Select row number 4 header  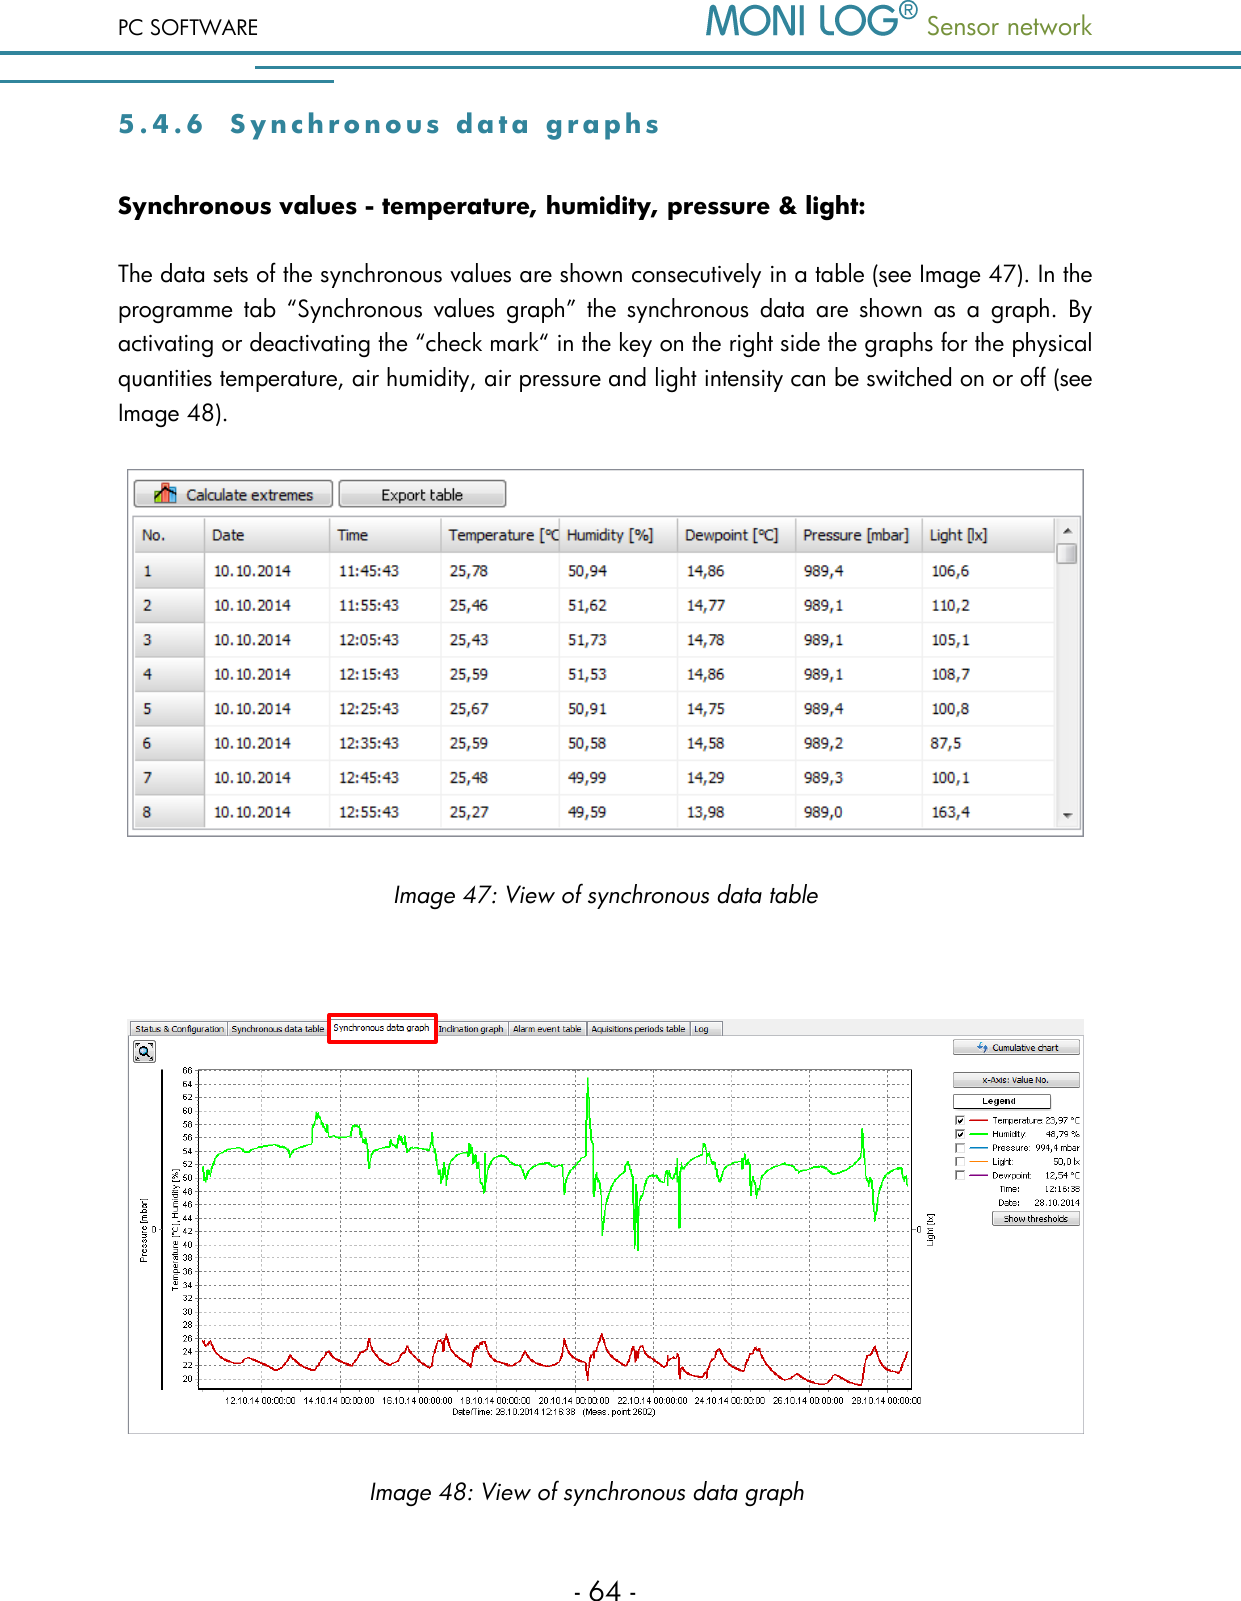[168, 674]
